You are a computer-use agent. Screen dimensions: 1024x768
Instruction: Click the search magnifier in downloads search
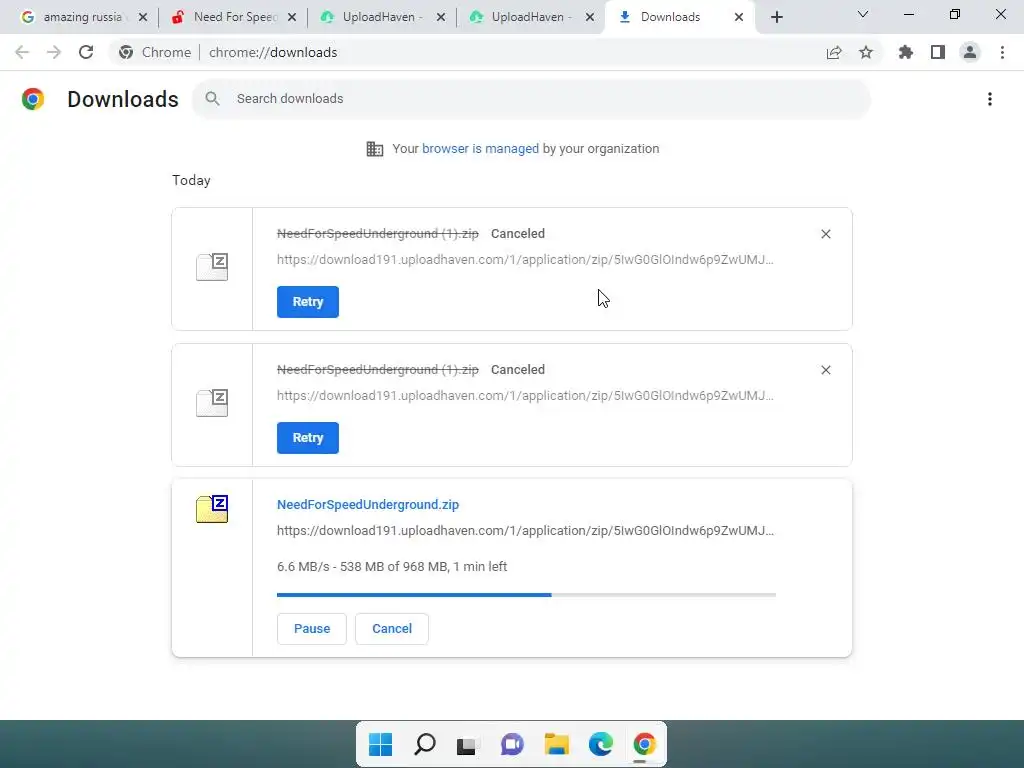[212, 99]
